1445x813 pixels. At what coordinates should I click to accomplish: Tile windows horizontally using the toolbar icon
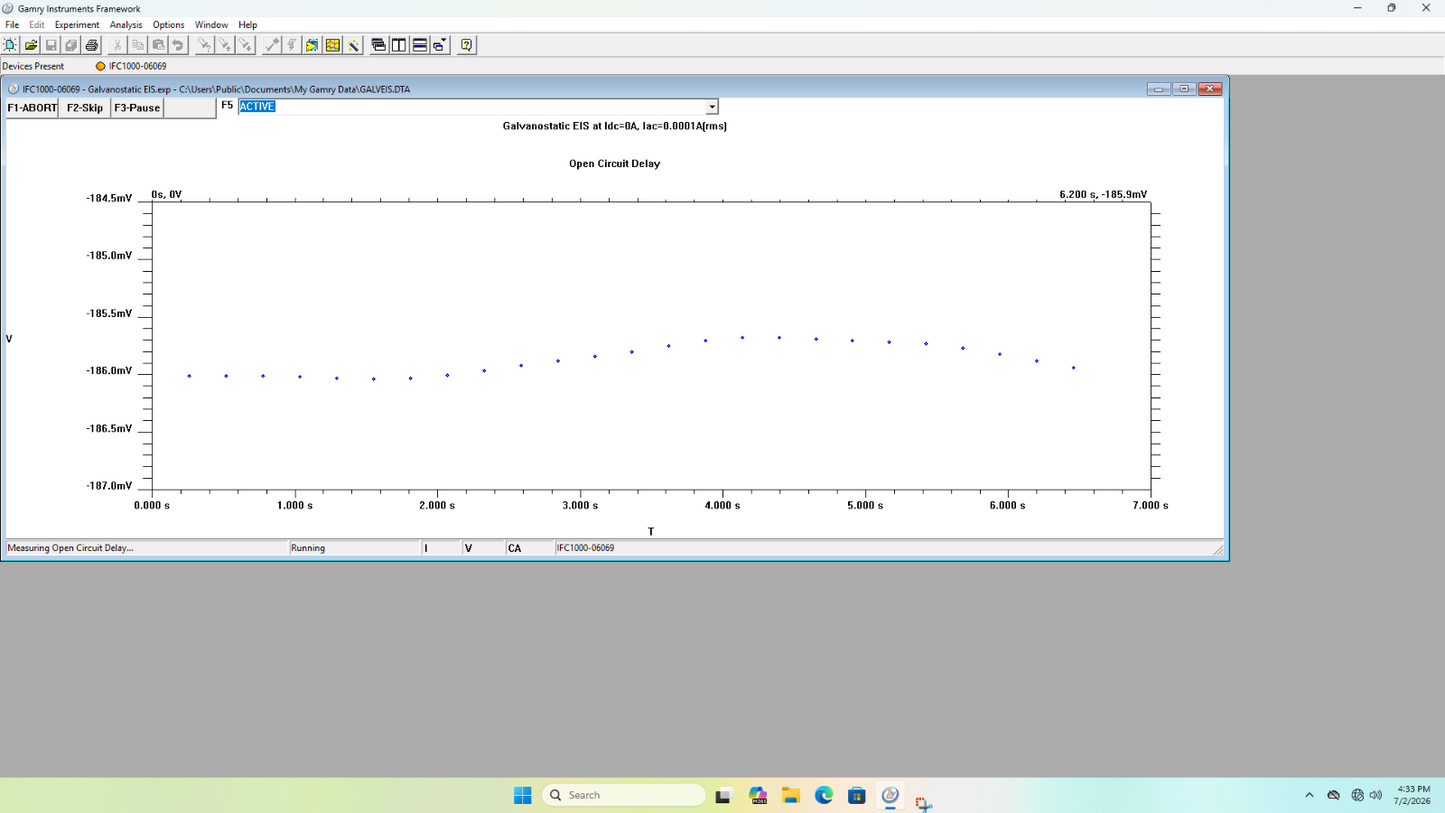click(x=420, y=45)
